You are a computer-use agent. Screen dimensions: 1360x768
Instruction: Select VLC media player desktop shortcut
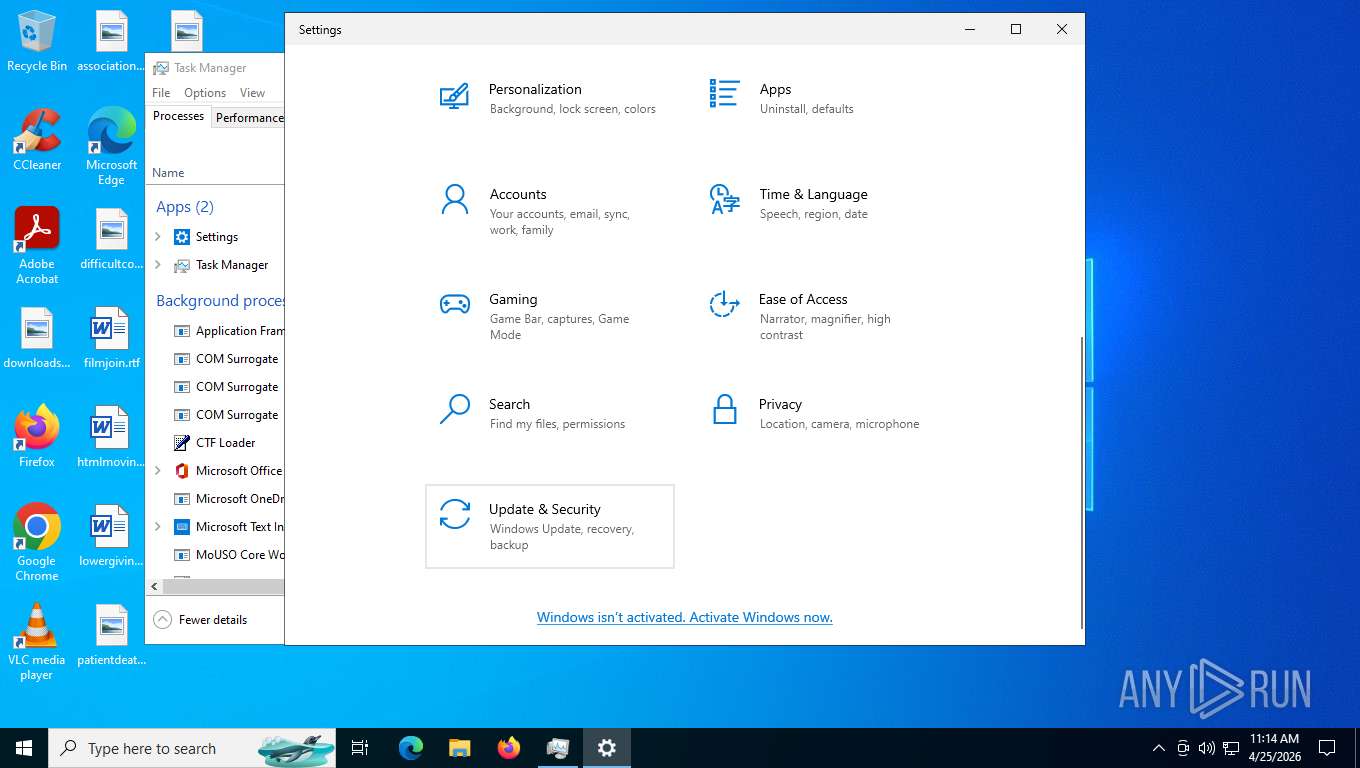coord(37,642)
